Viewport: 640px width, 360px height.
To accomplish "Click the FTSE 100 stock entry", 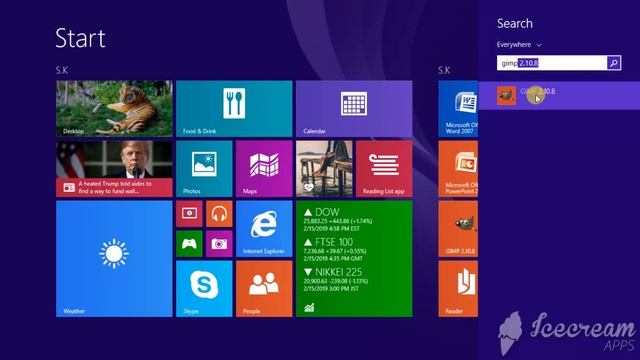I will (335, 250).
